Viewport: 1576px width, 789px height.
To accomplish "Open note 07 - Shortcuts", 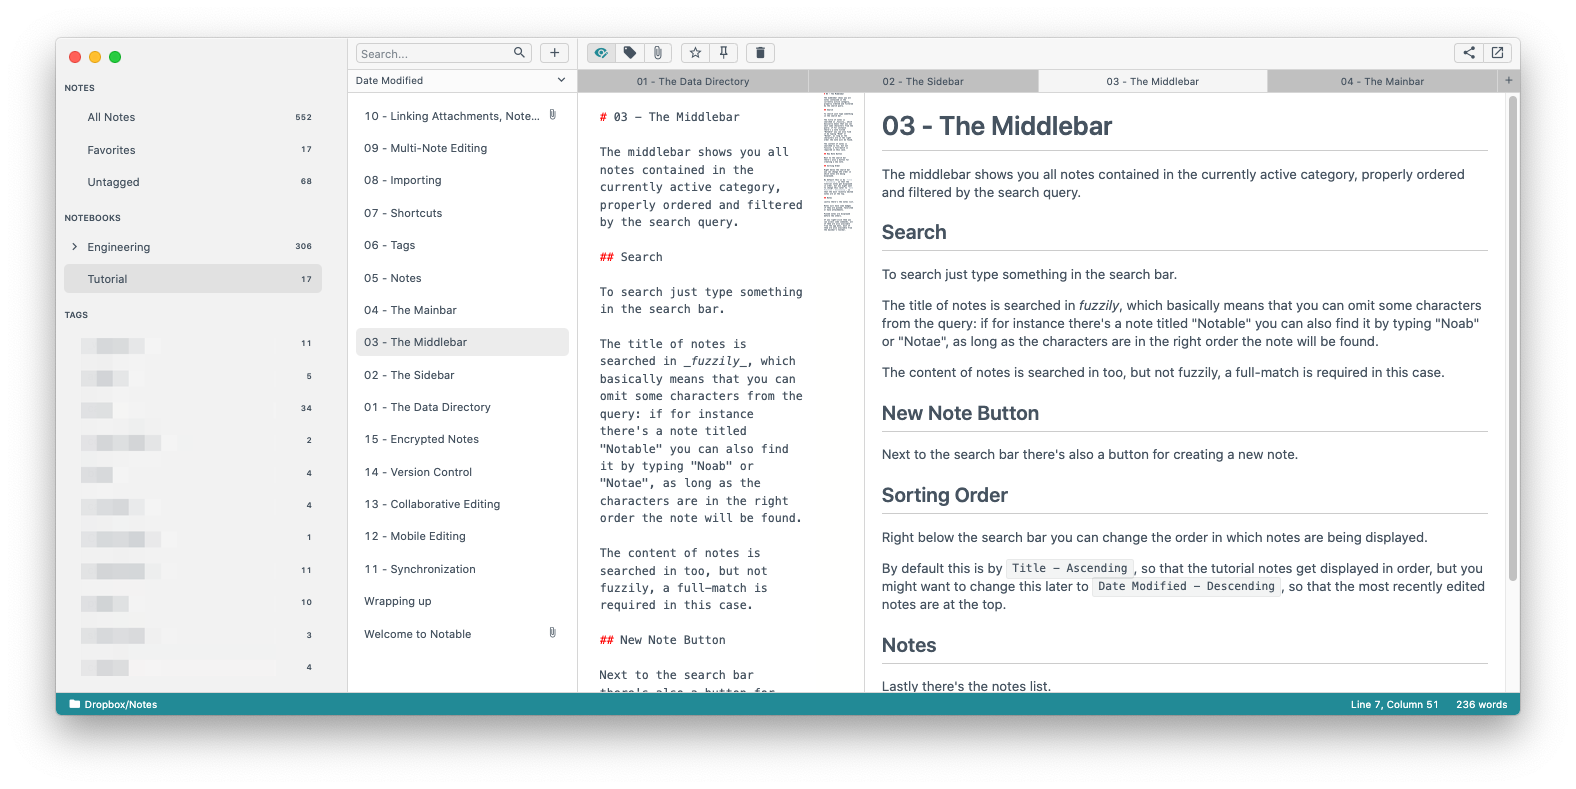I will (x=462, y=213).
